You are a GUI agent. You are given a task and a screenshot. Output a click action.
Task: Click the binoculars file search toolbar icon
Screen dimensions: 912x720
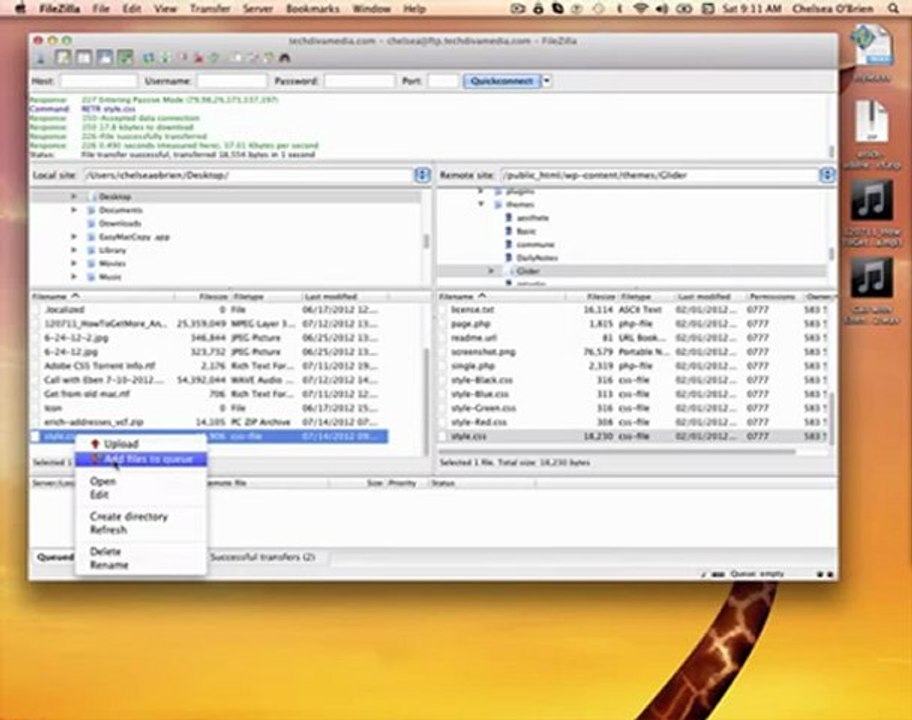284,59
